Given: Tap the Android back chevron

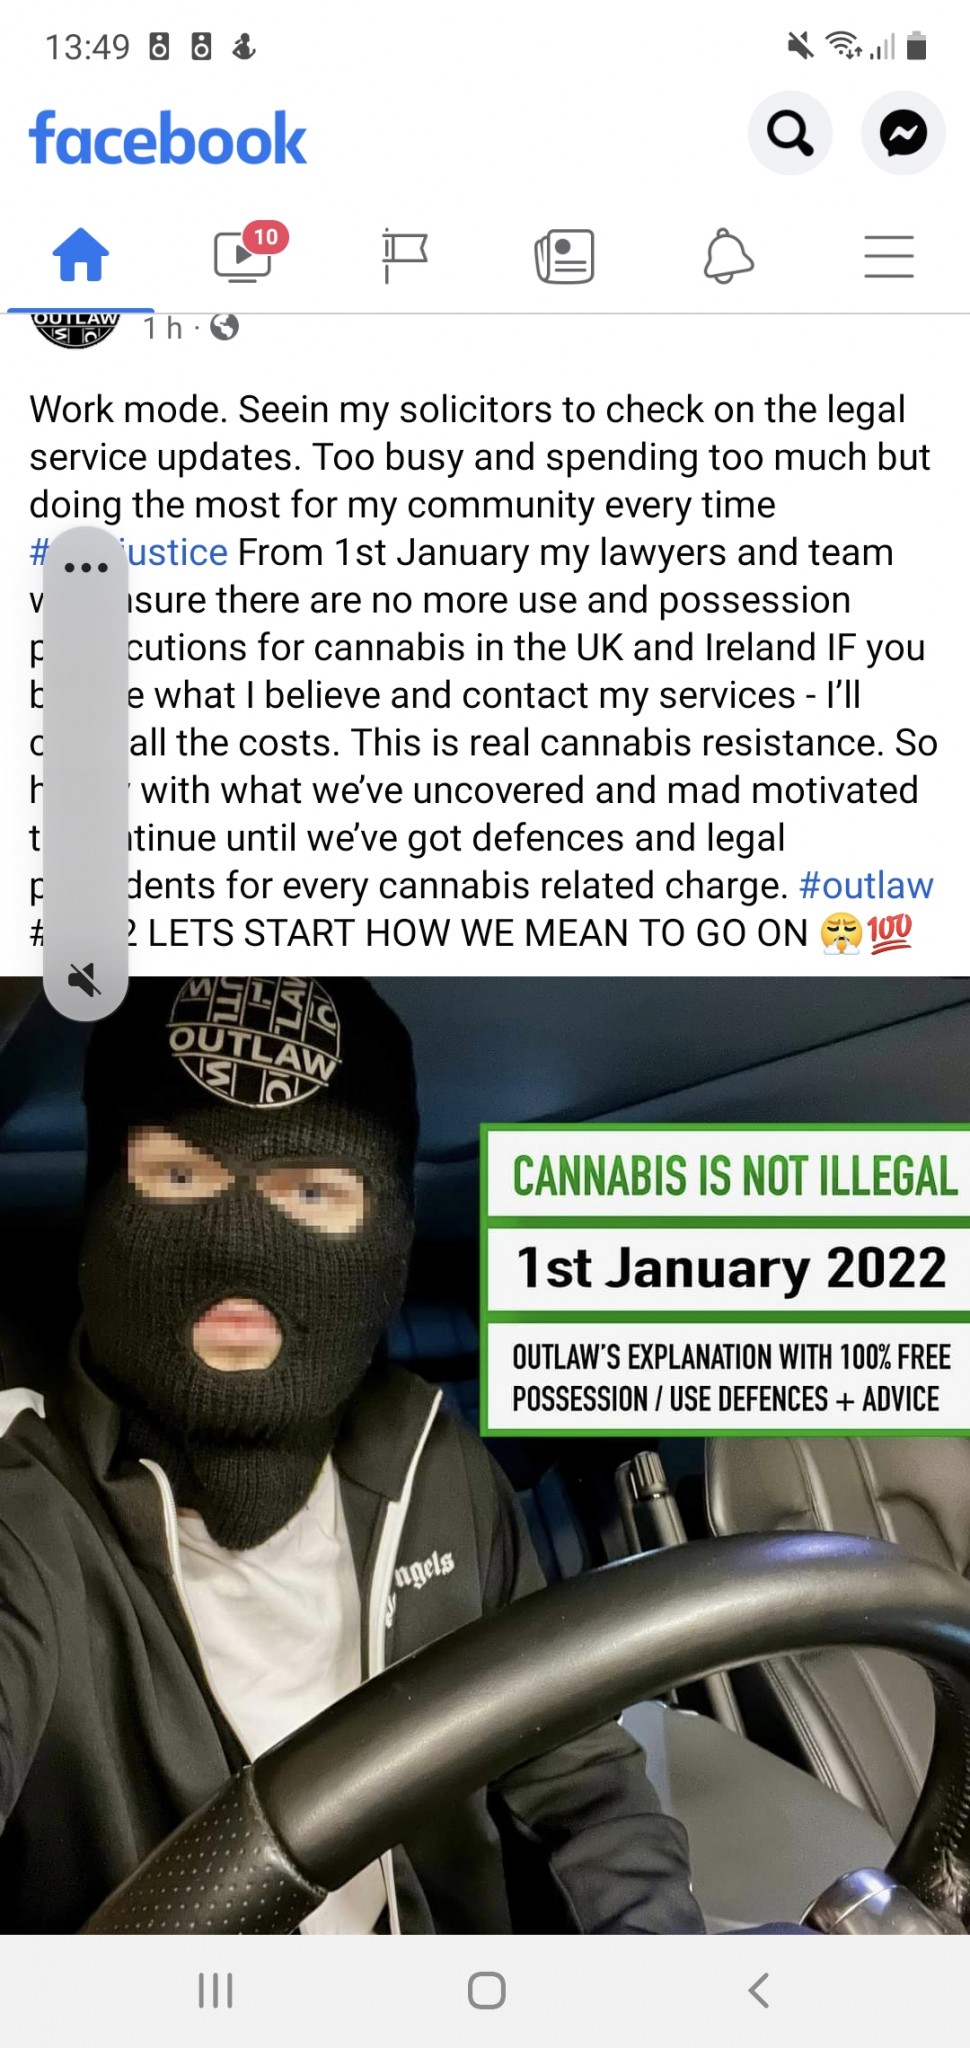Looking at the screenshot, I should coord(759,1990).
